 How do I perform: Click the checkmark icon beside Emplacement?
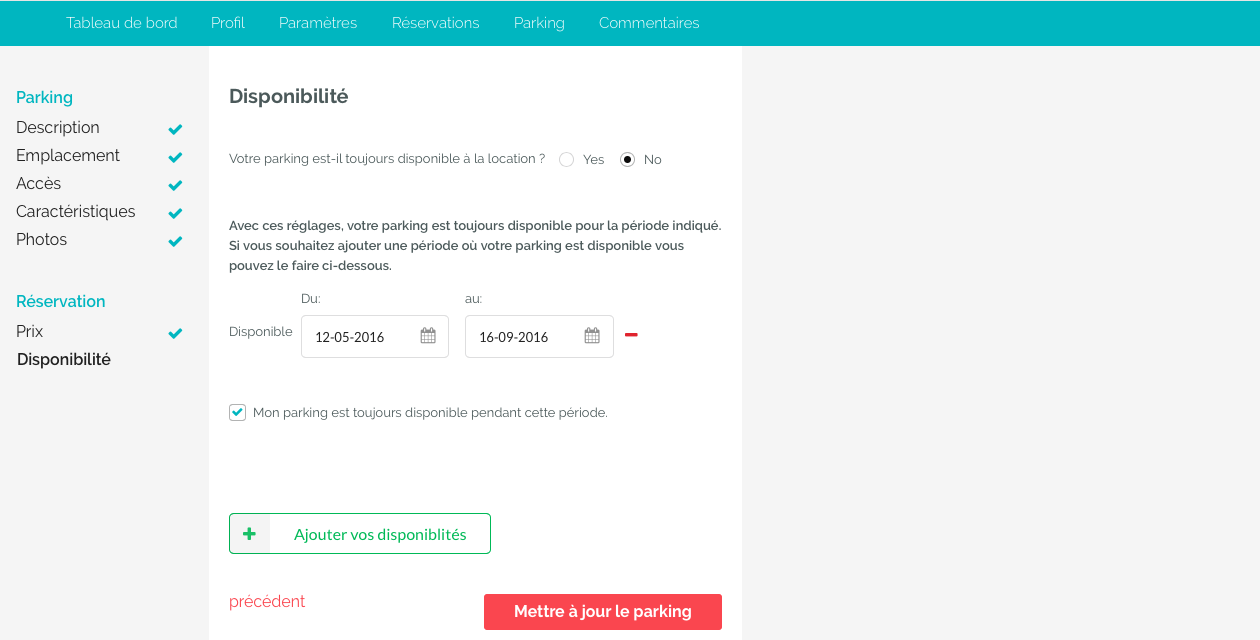click(175, 157)
